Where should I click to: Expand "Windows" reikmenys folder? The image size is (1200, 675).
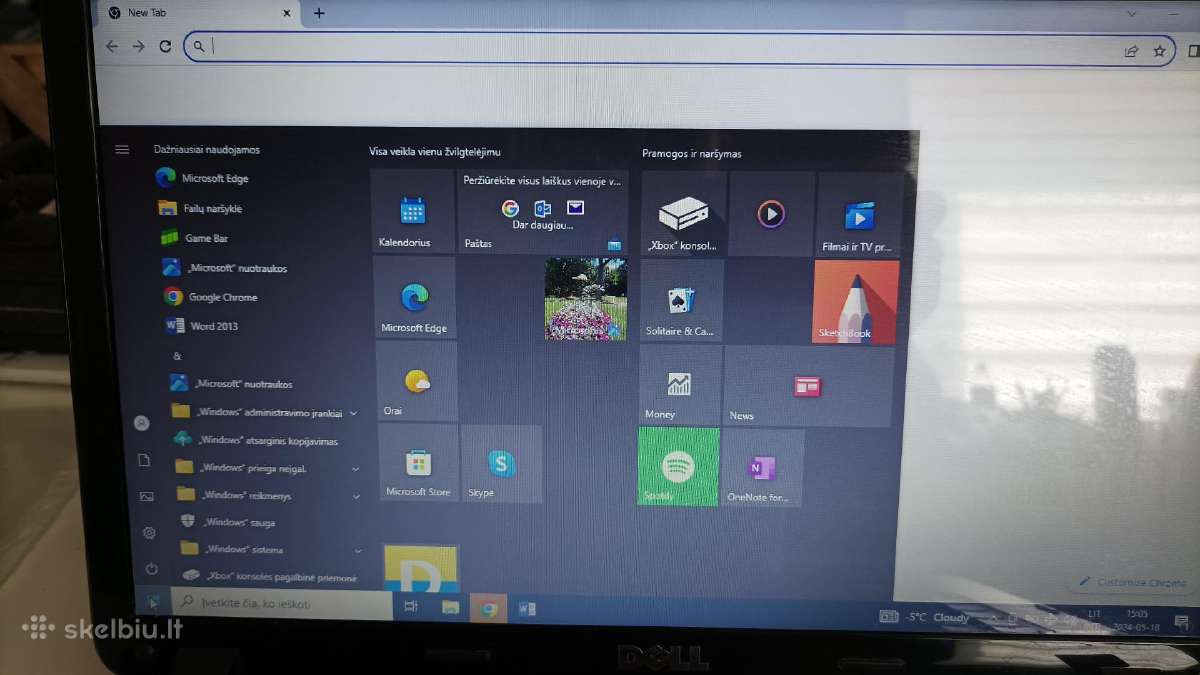point(270,495)
